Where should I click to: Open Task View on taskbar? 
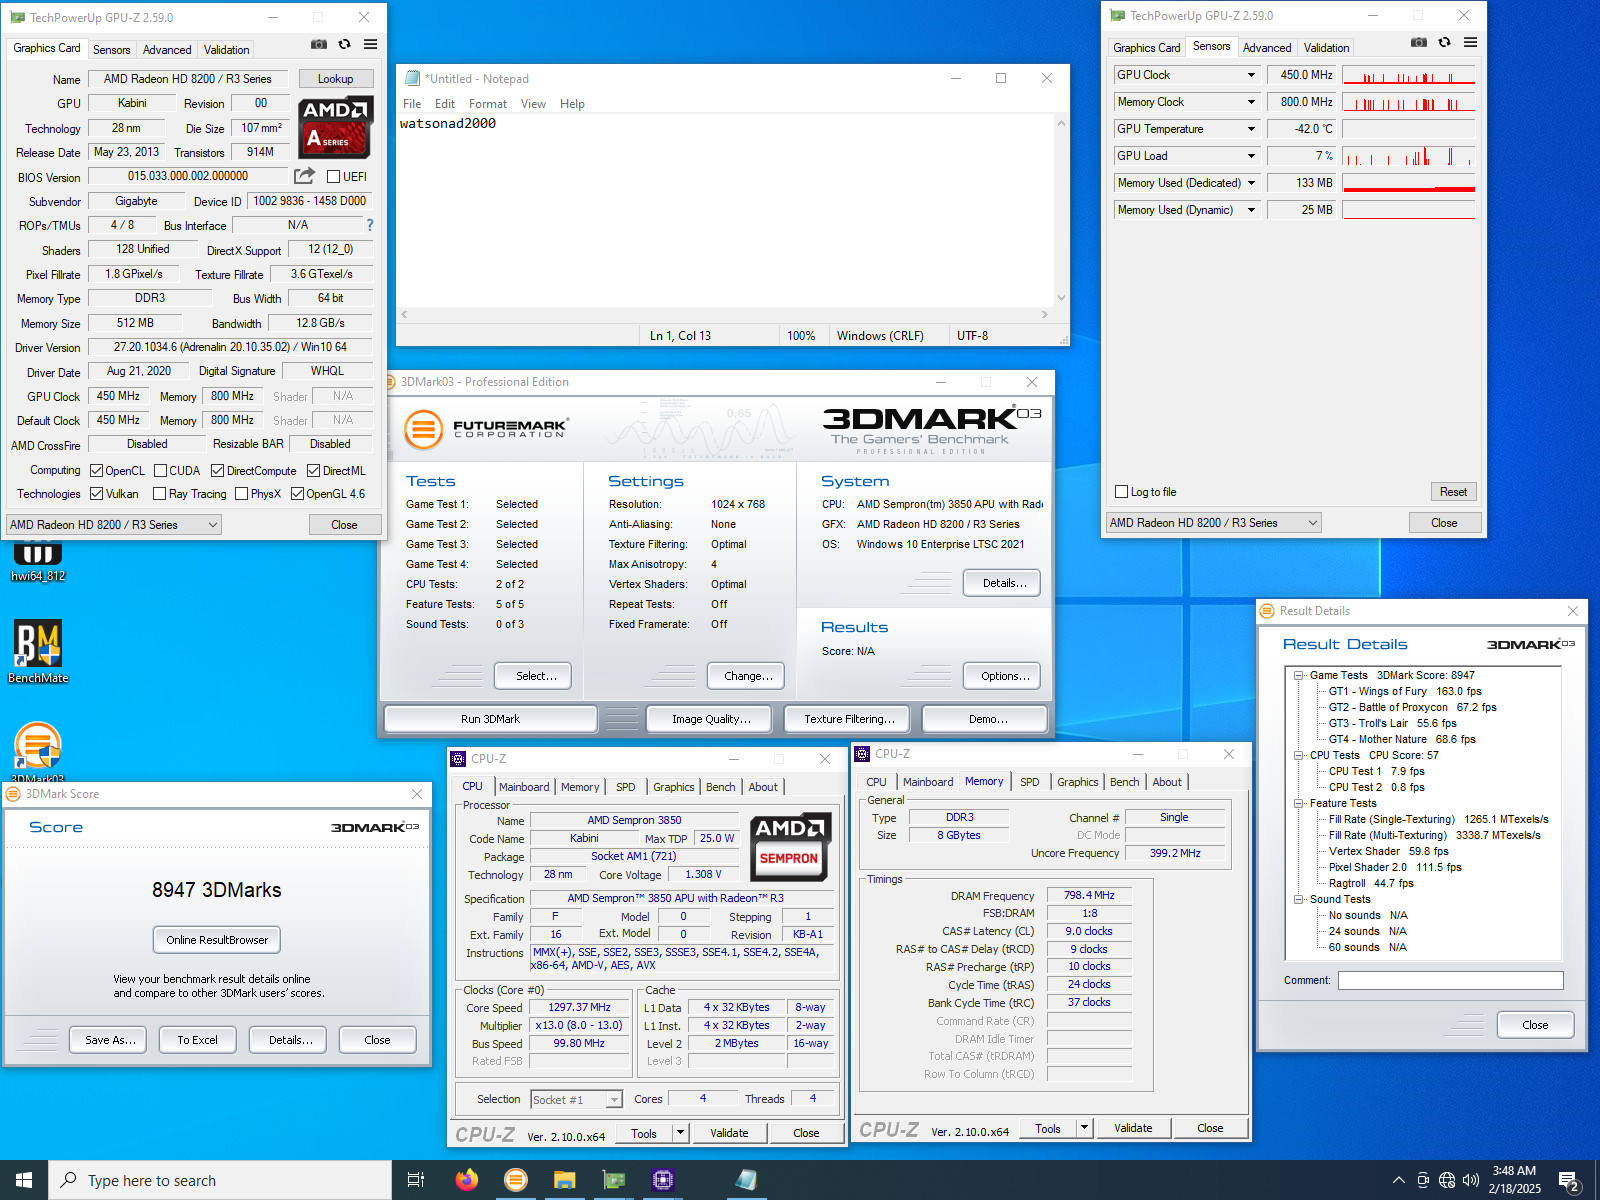(416, 1180)
